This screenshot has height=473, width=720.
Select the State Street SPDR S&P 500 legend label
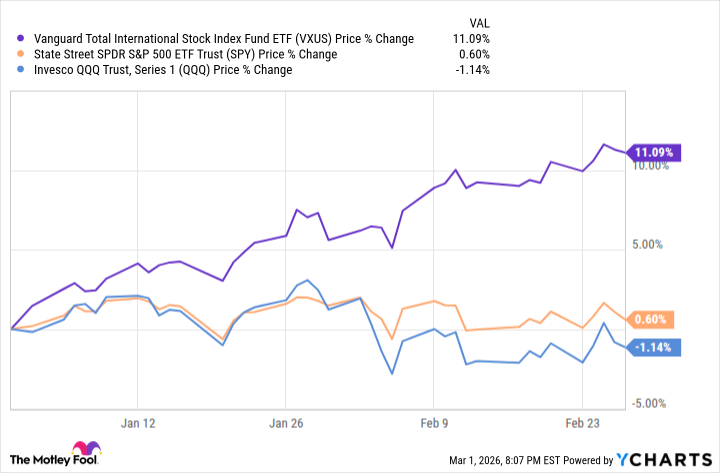pos(186,54)
